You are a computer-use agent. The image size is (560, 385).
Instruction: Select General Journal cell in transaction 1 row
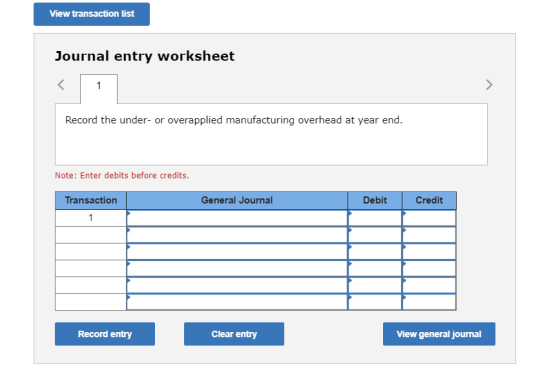pos(237,218)
